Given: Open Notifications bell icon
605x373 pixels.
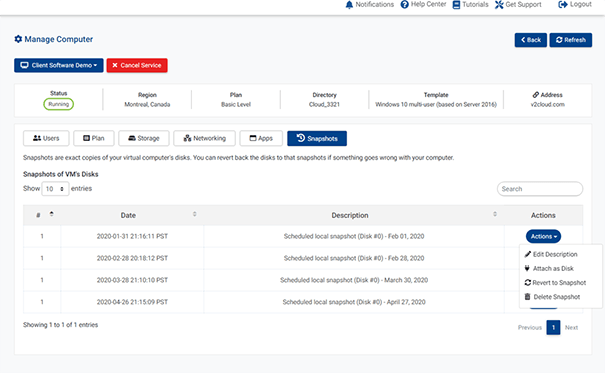Looking at the screenshot, I should coord(349,5).
